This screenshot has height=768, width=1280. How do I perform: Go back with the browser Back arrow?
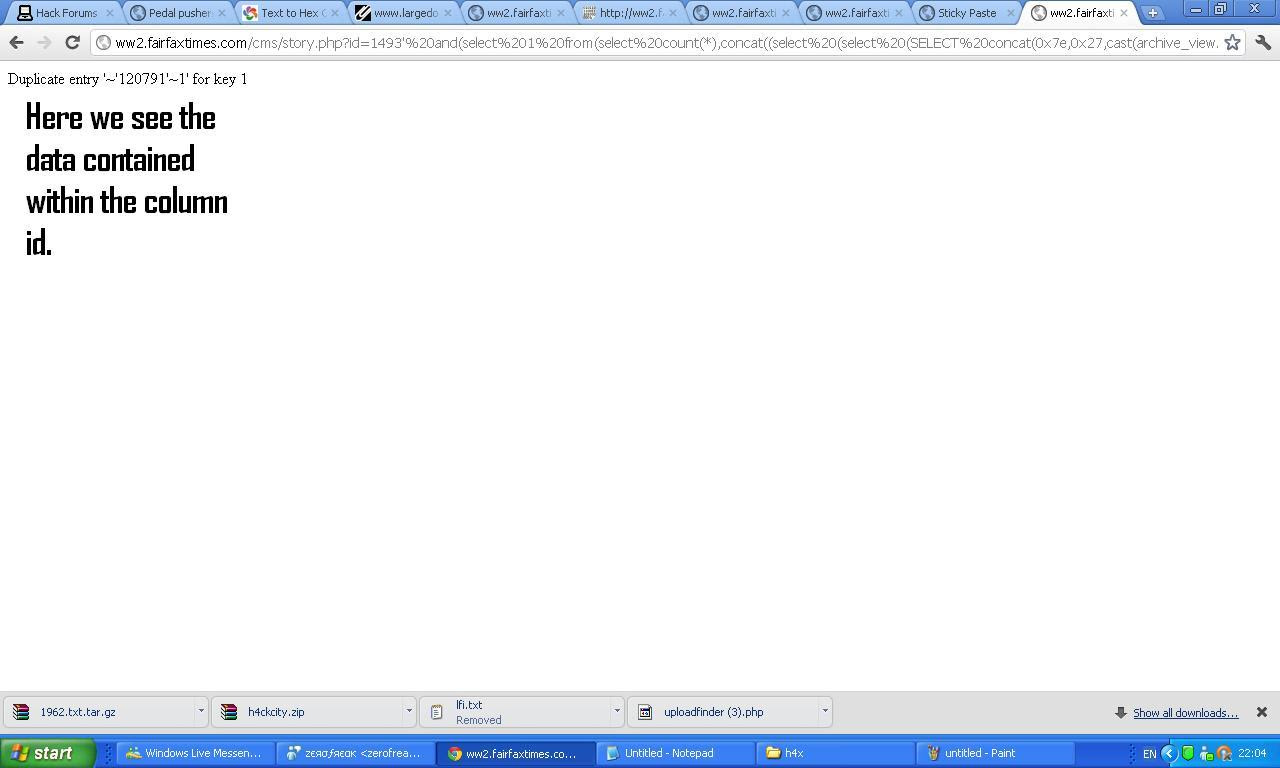click(16, 43)
